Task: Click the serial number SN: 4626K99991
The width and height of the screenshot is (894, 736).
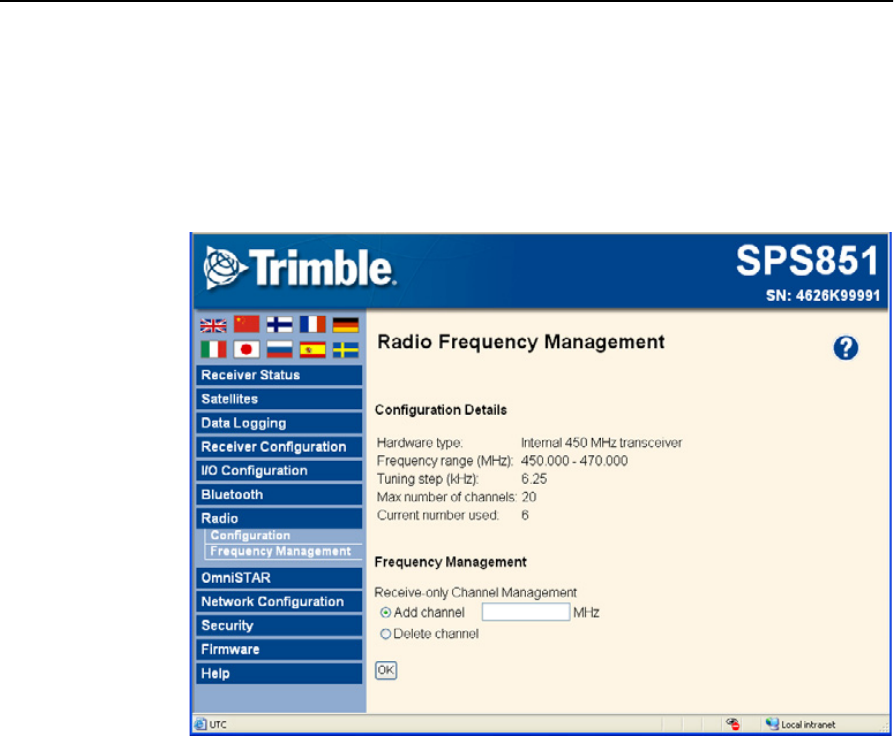Action: (823, 296)
